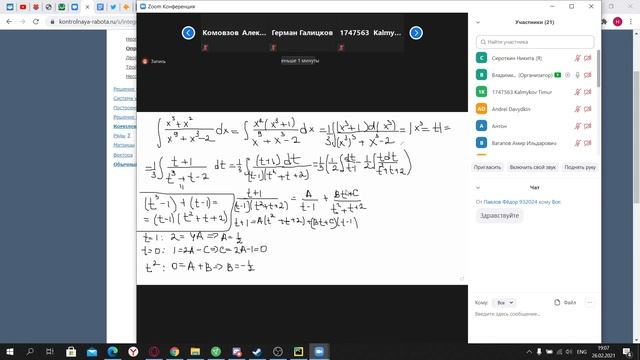The image size is (640, 360).
Task: Click Включить свой звук button
Action: pos(532,167)
